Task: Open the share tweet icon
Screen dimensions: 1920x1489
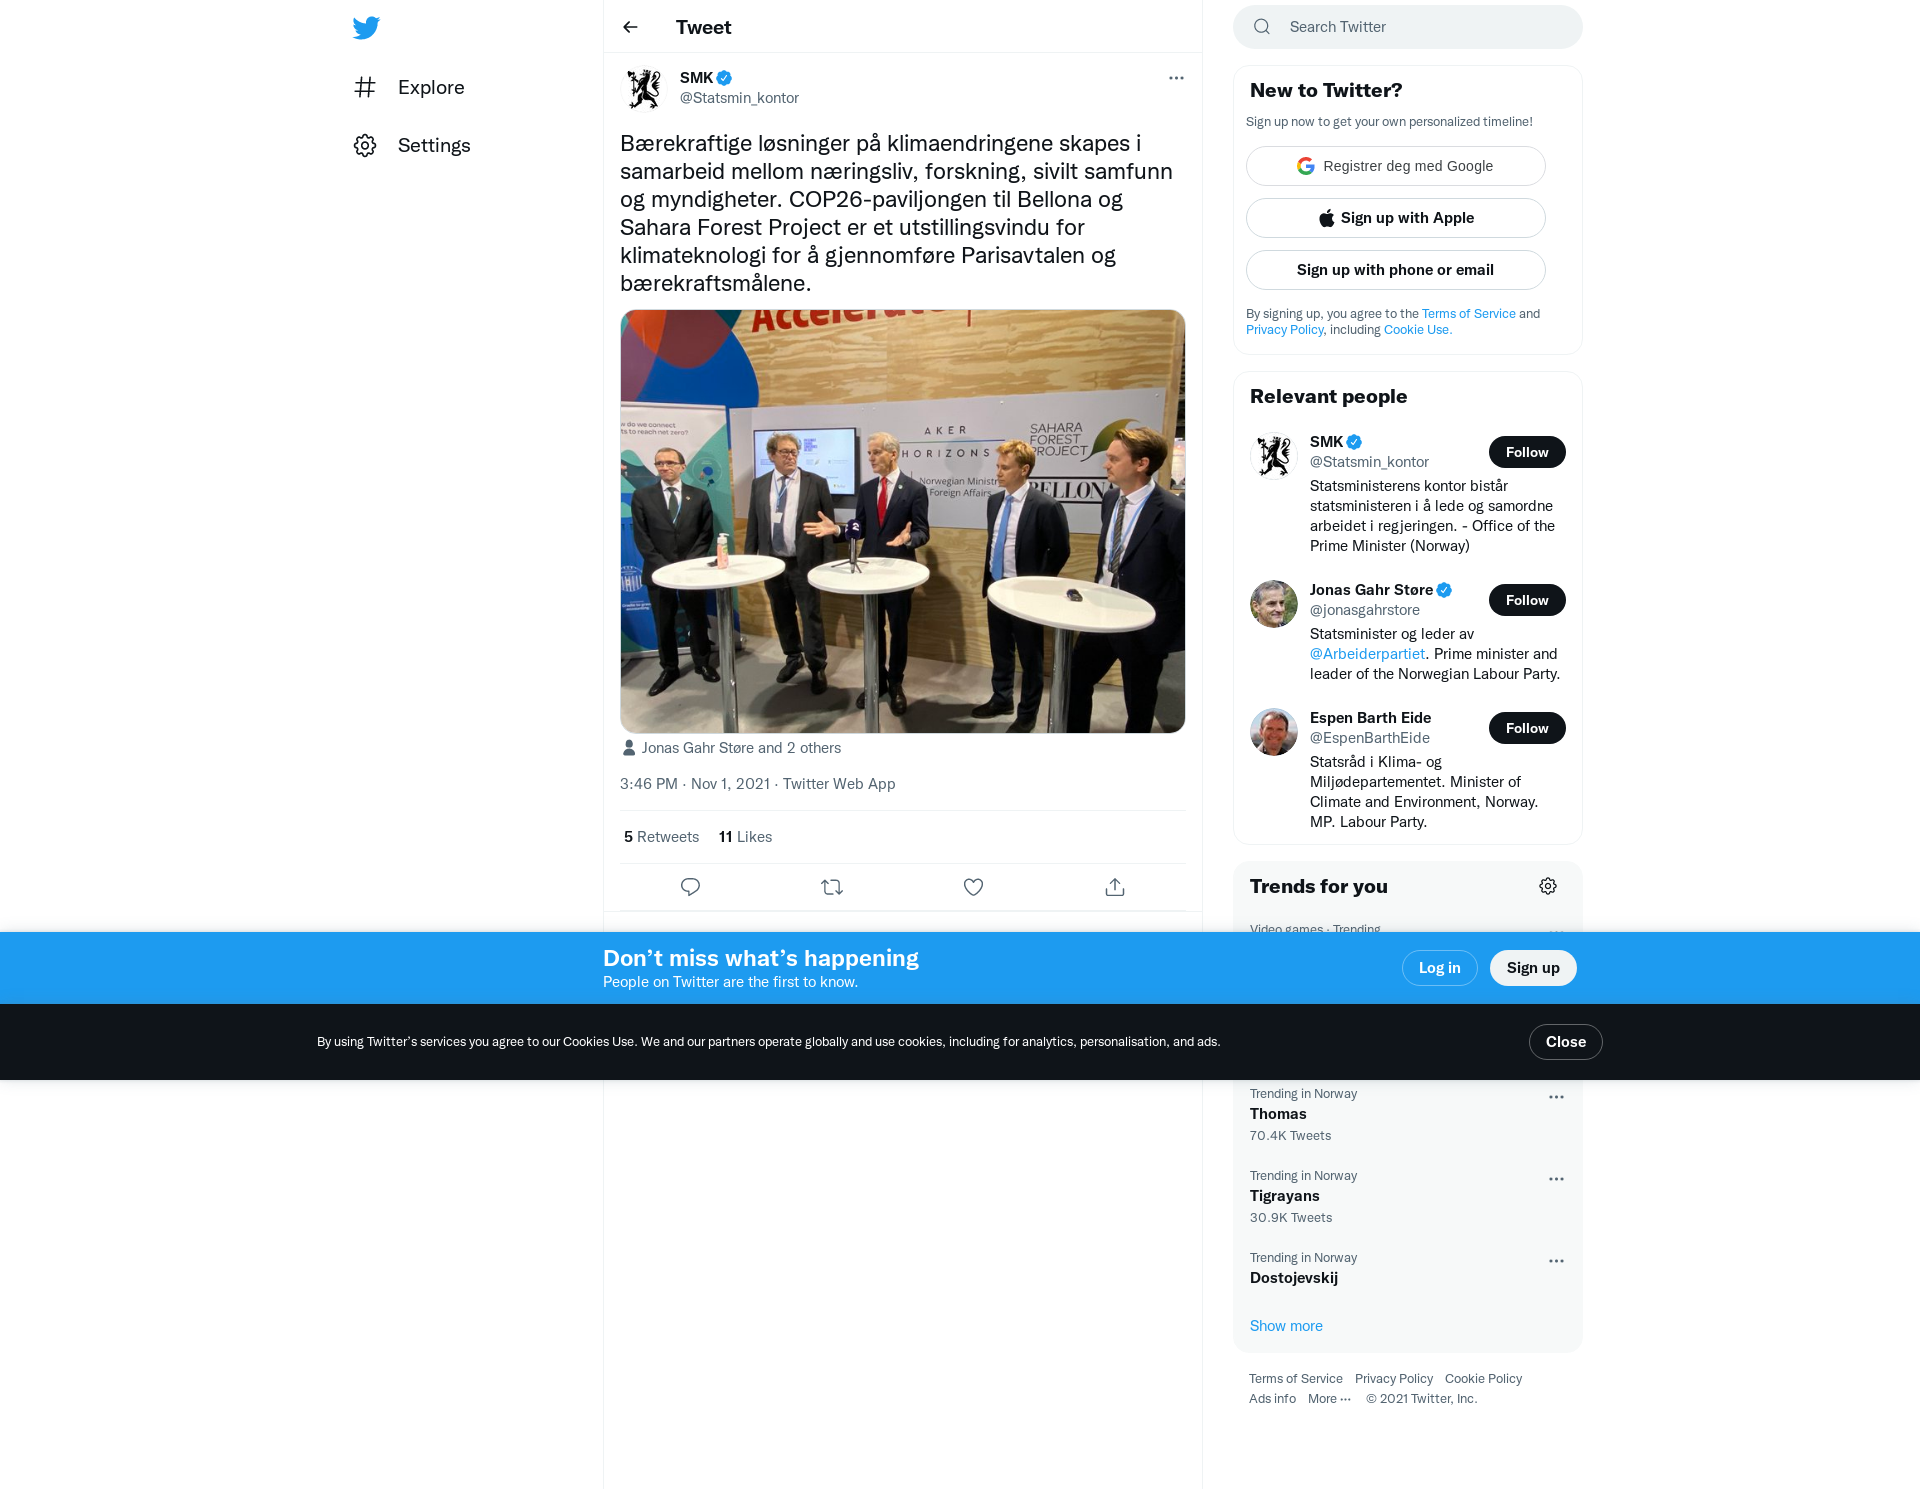Action: 1115,887
